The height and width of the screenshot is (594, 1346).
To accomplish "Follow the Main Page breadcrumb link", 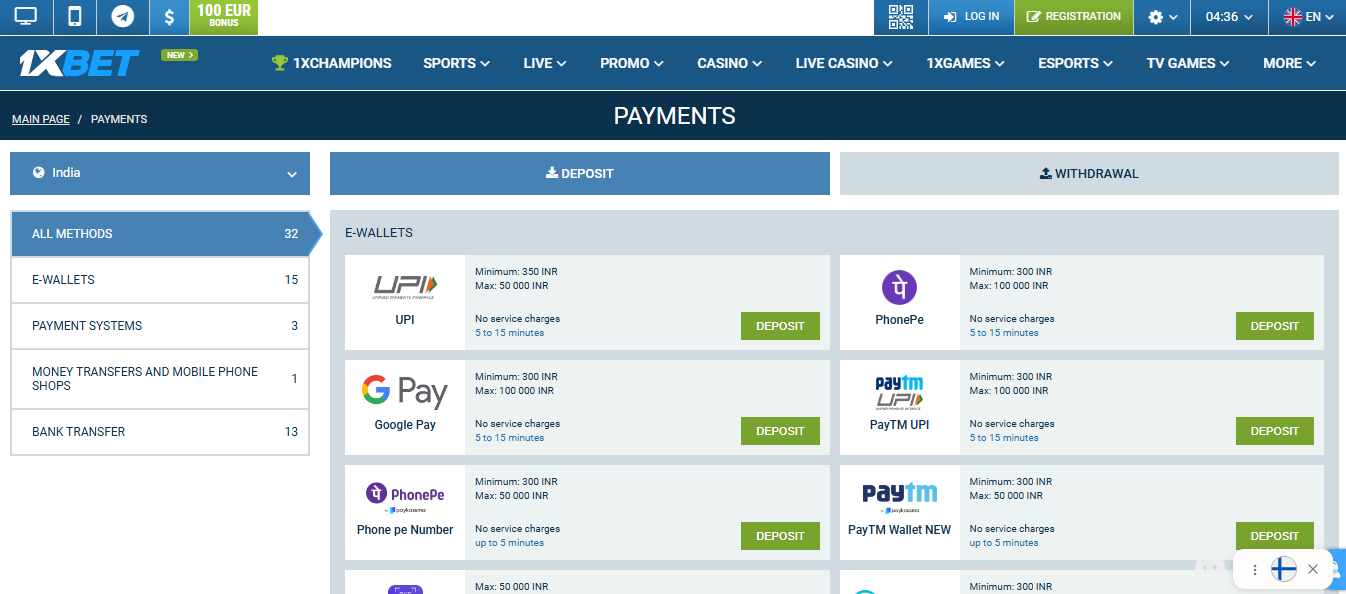I will tap(41, 119).
